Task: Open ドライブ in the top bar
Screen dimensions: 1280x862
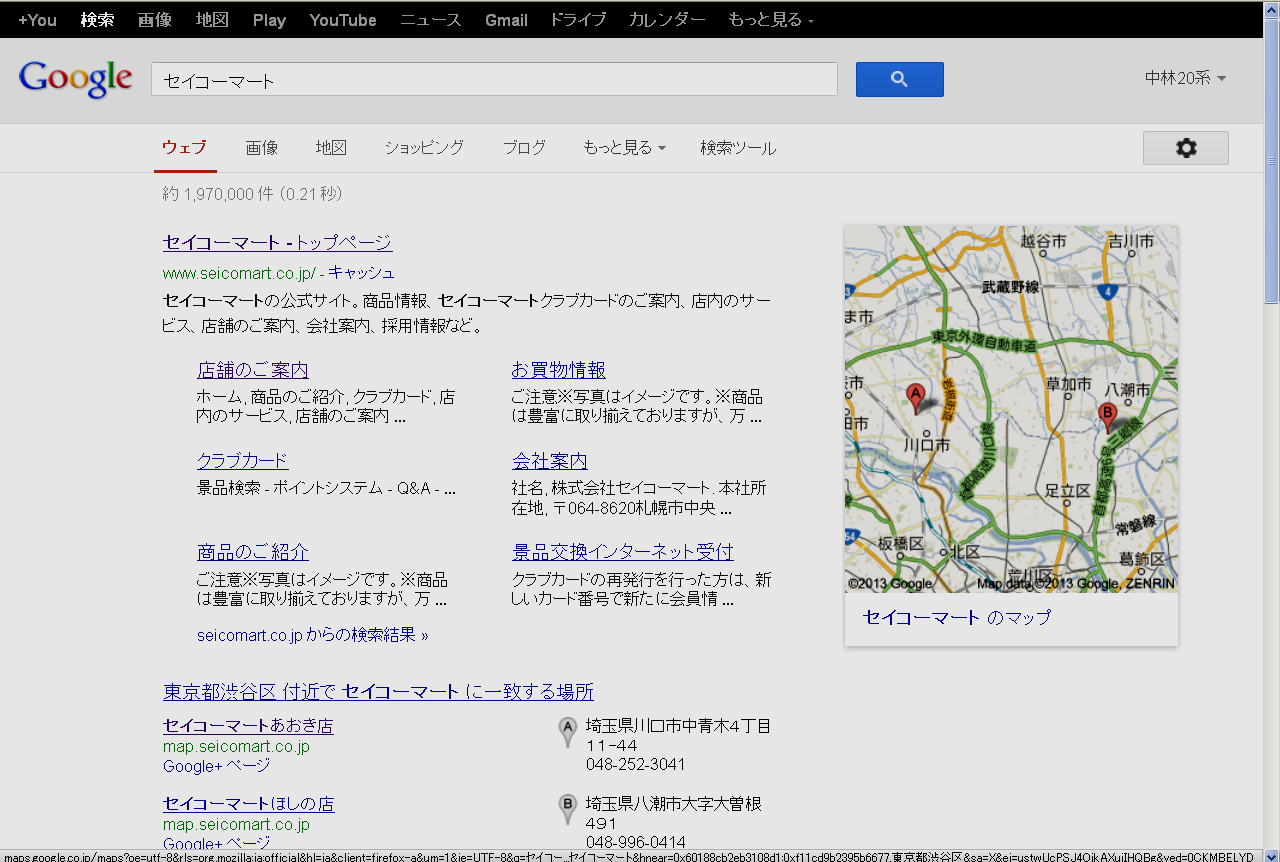Action: (578, 20)
